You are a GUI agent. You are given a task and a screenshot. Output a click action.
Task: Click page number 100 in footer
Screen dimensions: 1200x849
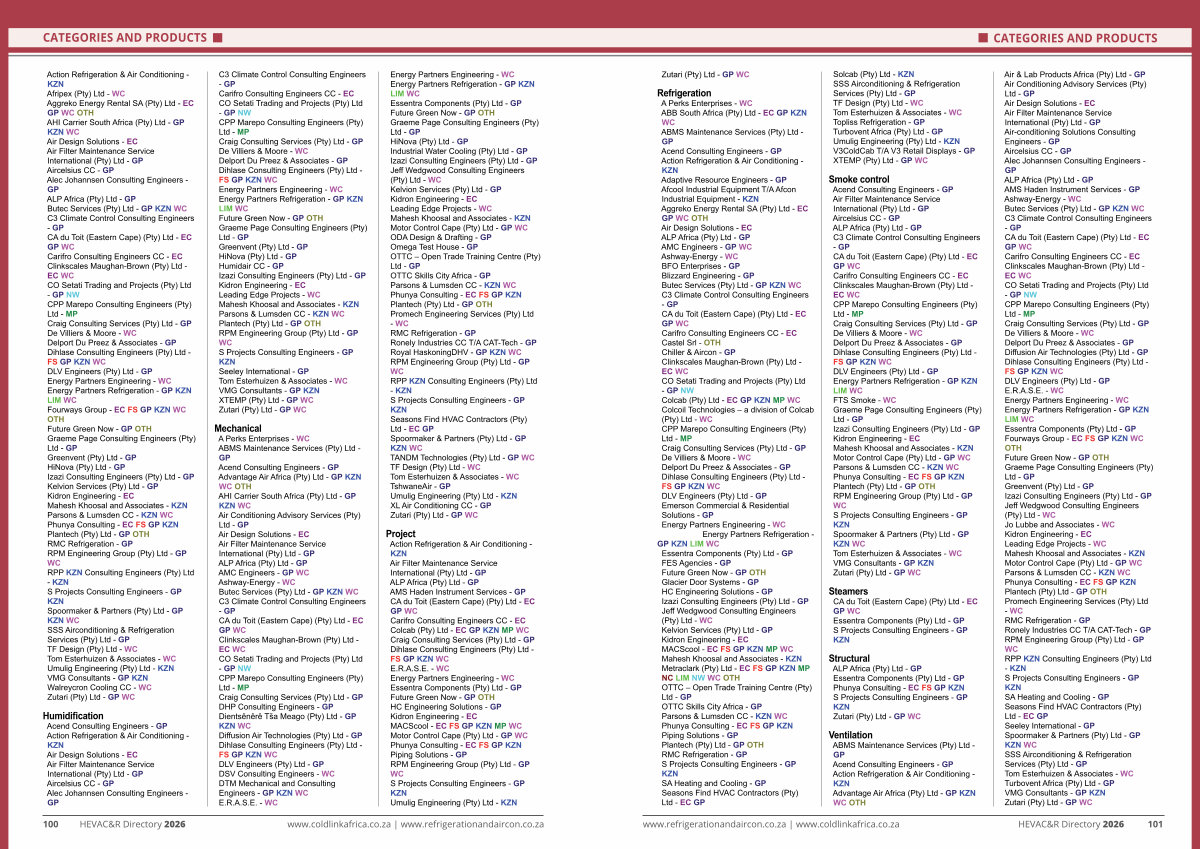point(50,825)
